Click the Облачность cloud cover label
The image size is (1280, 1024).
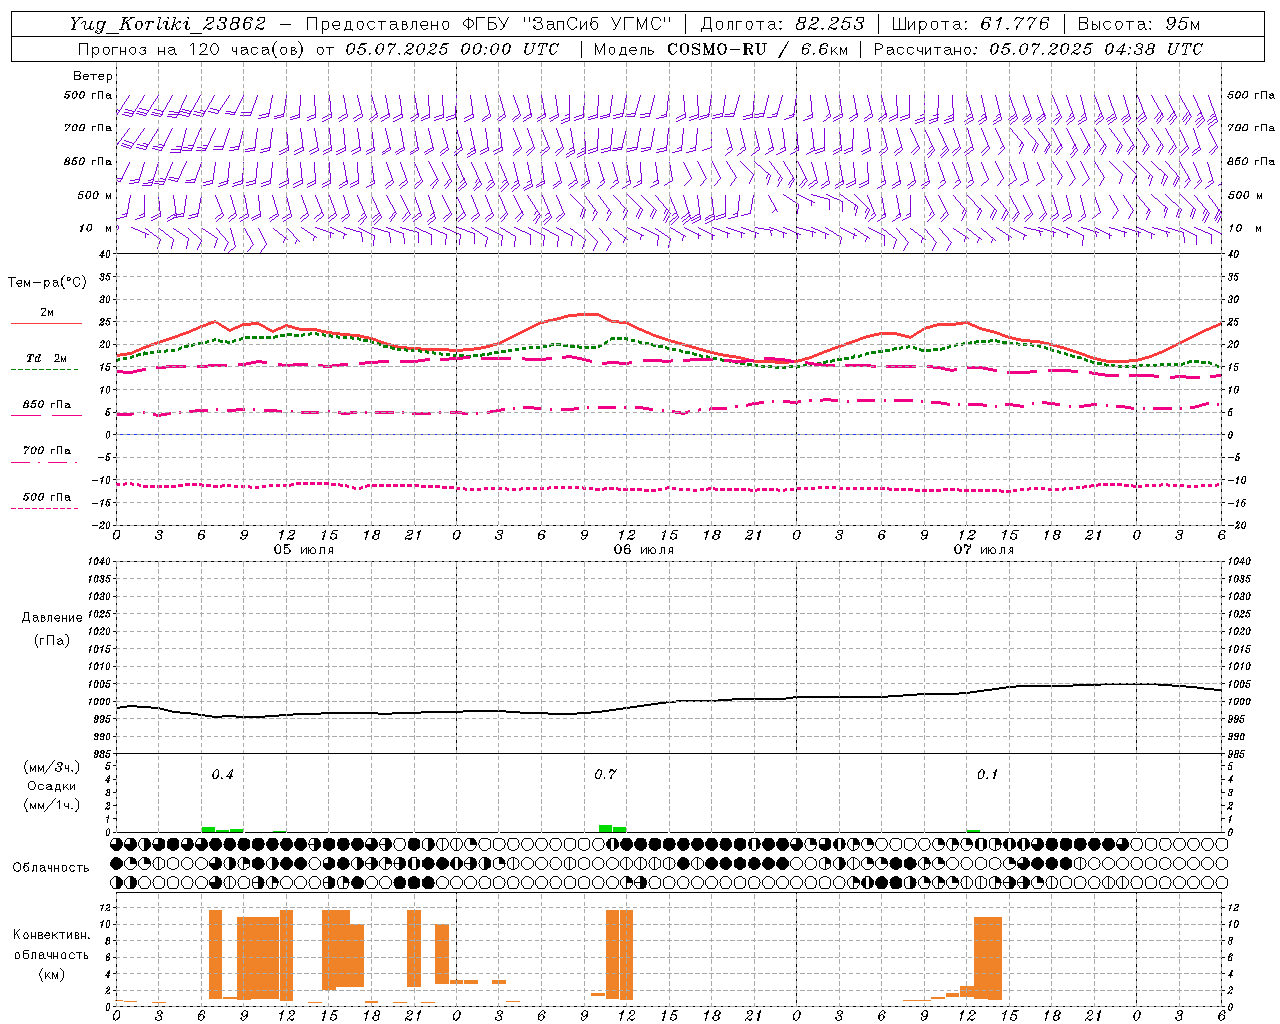pyautogui.click(x=51, y=868)
